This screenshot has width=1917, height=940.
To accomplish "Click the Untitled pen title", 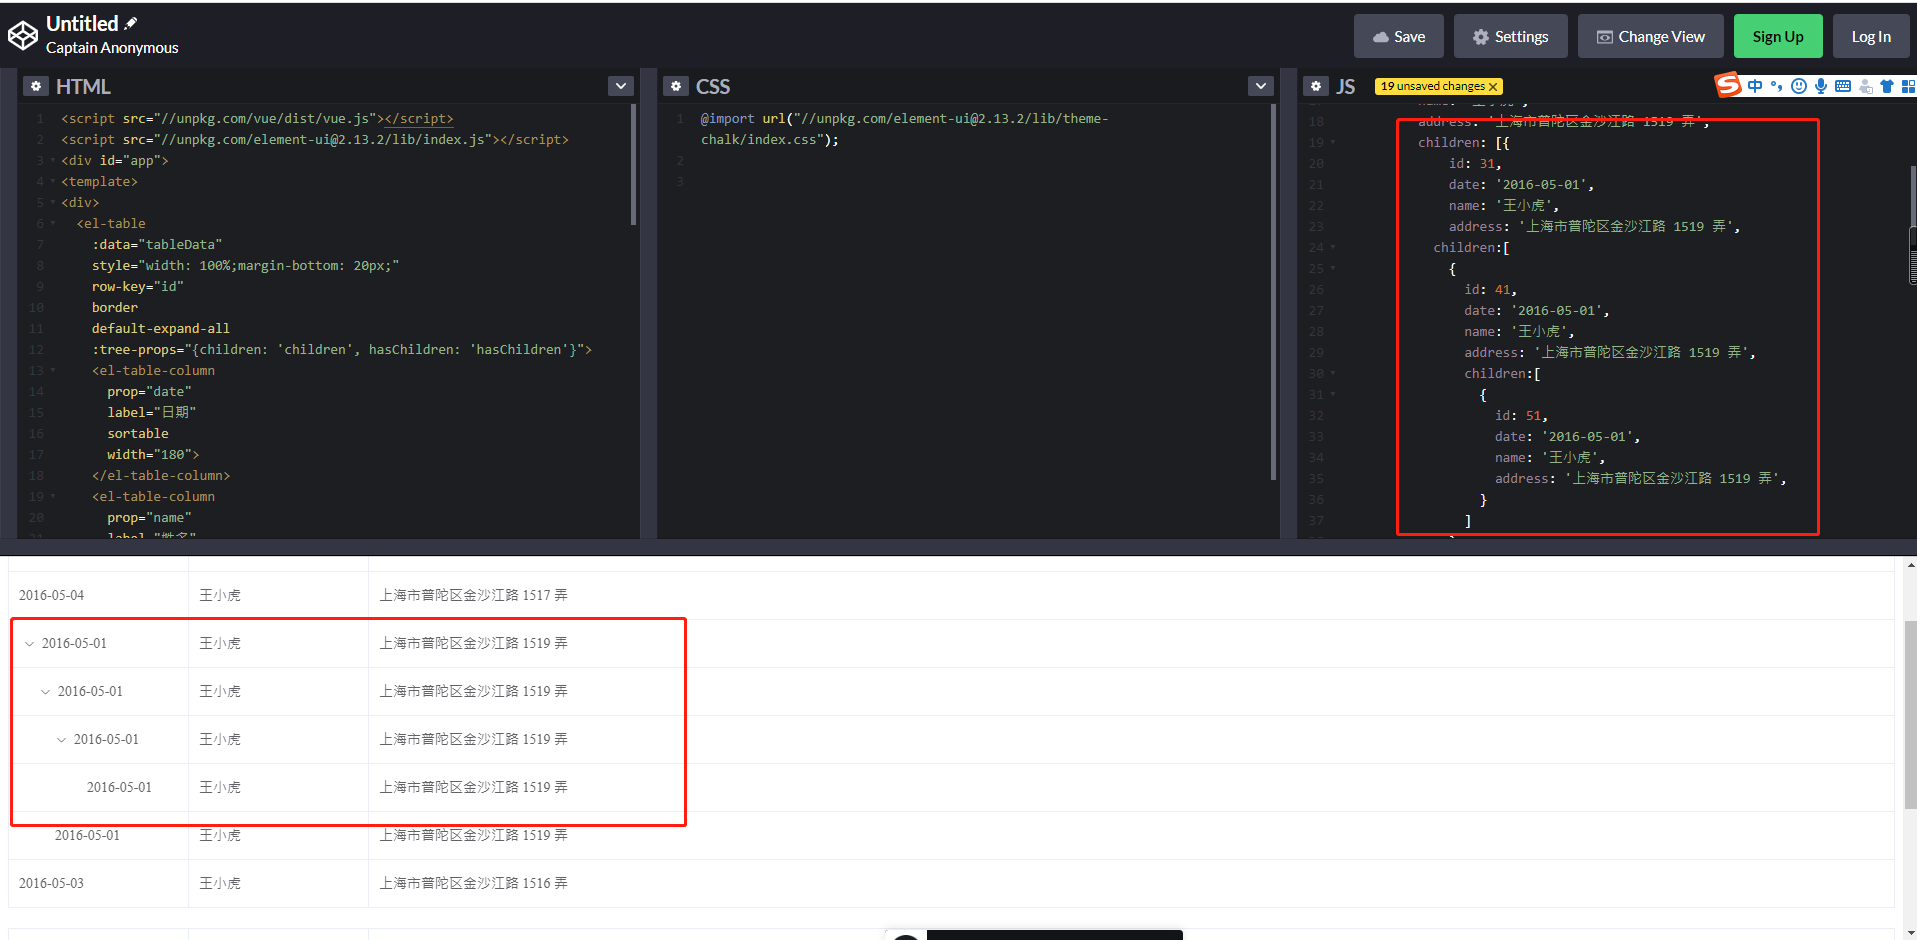I will coord(82,23).
